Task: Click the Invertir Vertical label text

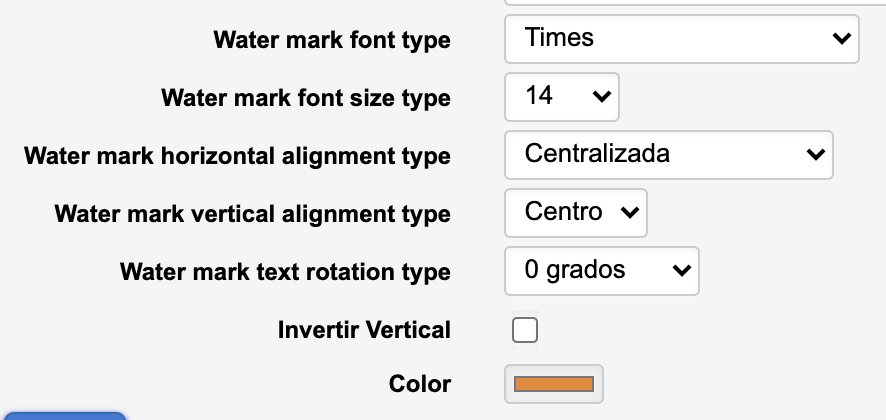Action: tap(364, 330)
